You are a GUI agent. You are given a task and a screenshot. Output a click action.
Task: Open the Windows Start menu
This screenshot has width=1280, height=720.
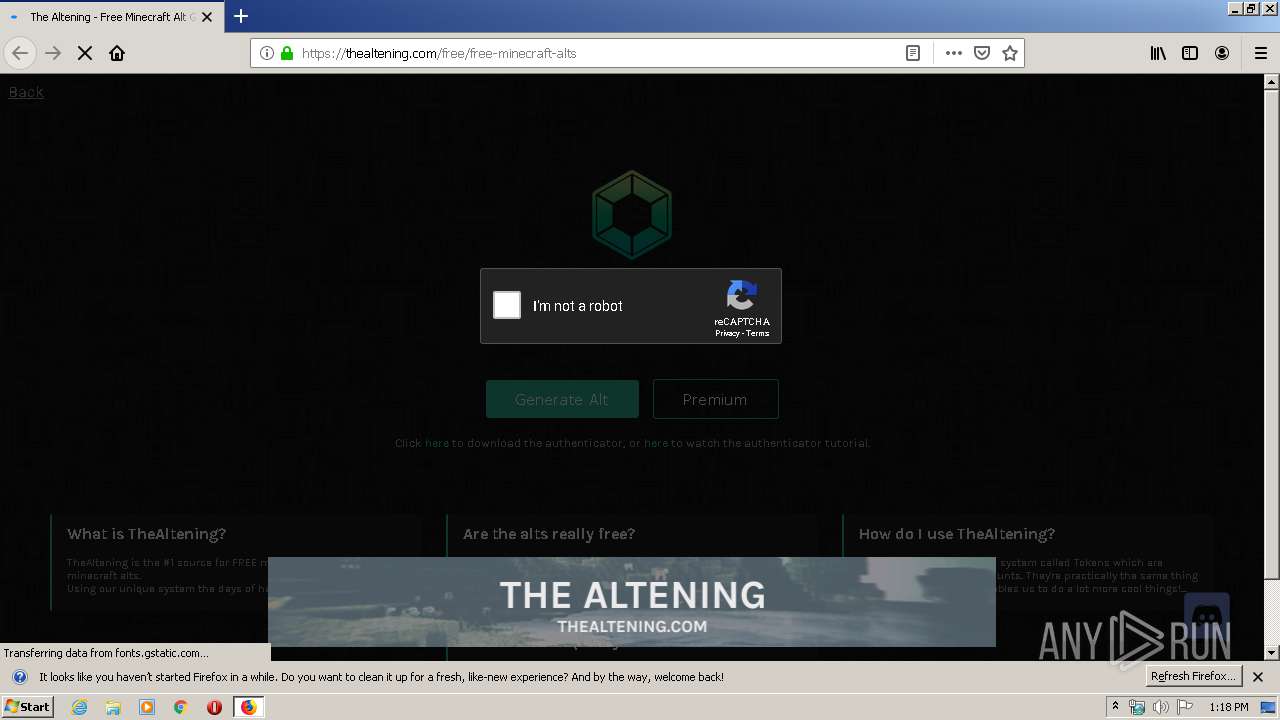28,707
